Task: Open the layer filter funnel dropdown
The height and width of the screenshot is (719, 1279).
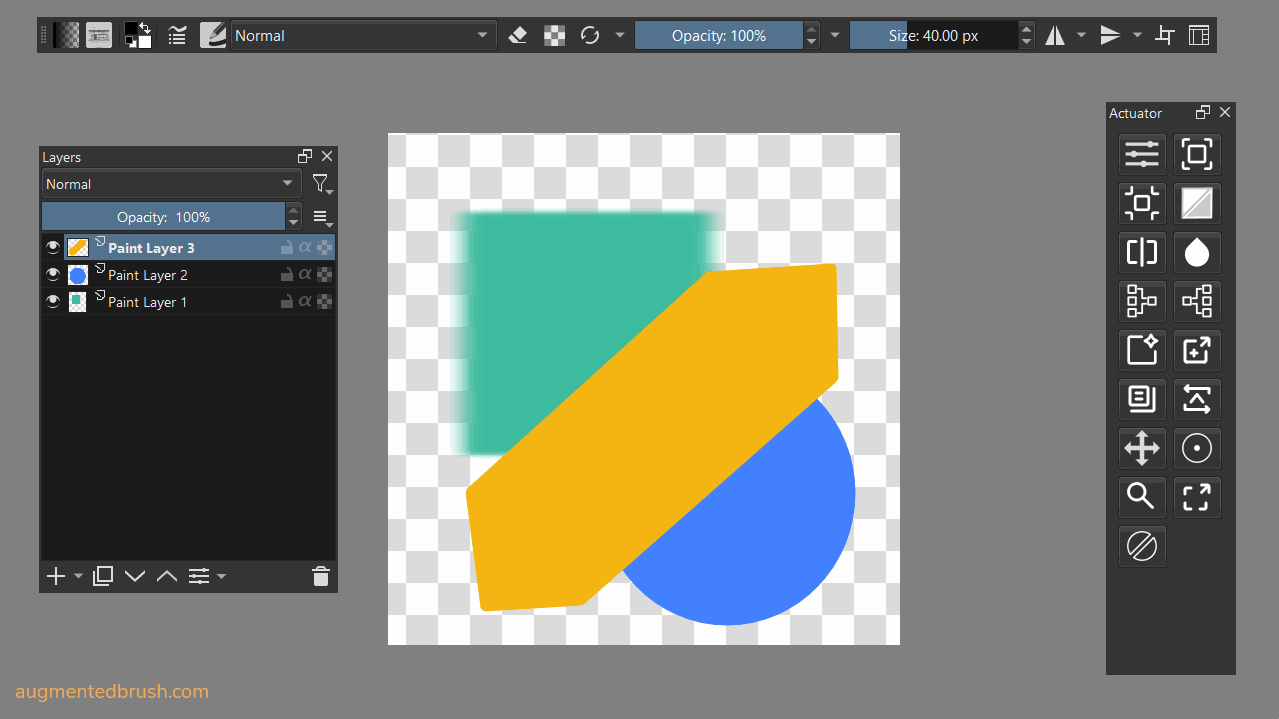Action: pos(321,184)
